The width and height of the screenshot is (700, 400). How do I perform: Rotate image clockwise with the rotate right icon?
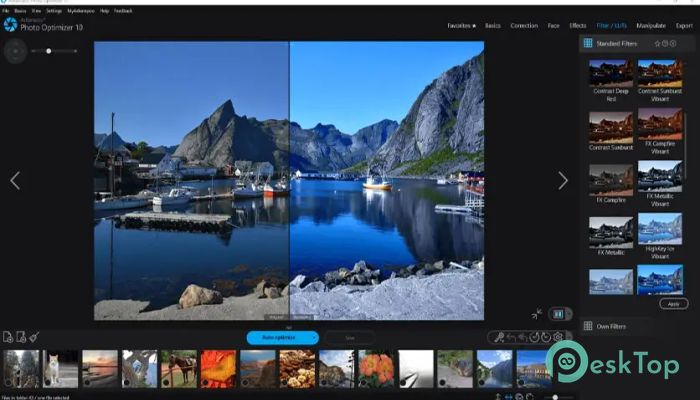point(546,338)
